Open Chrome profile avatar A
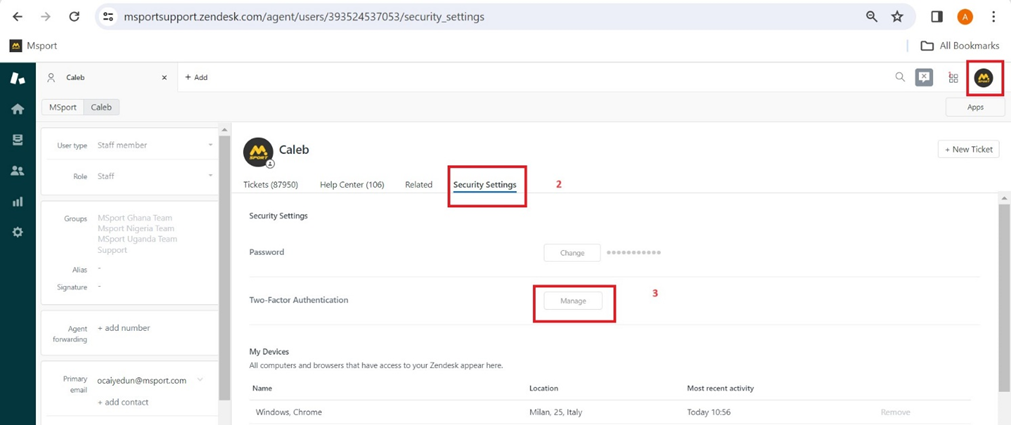This screenshot has height=425, width=1011. coord(965,17)
